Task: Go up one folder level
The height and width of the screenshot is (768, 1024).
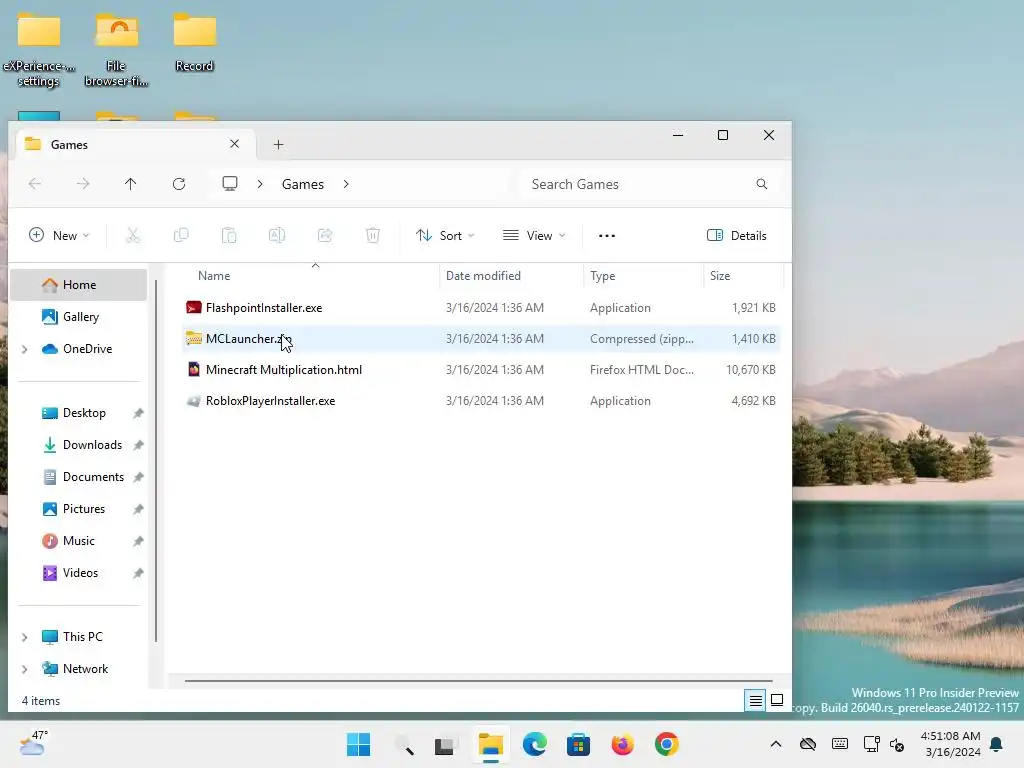Action: pos(131,184)
